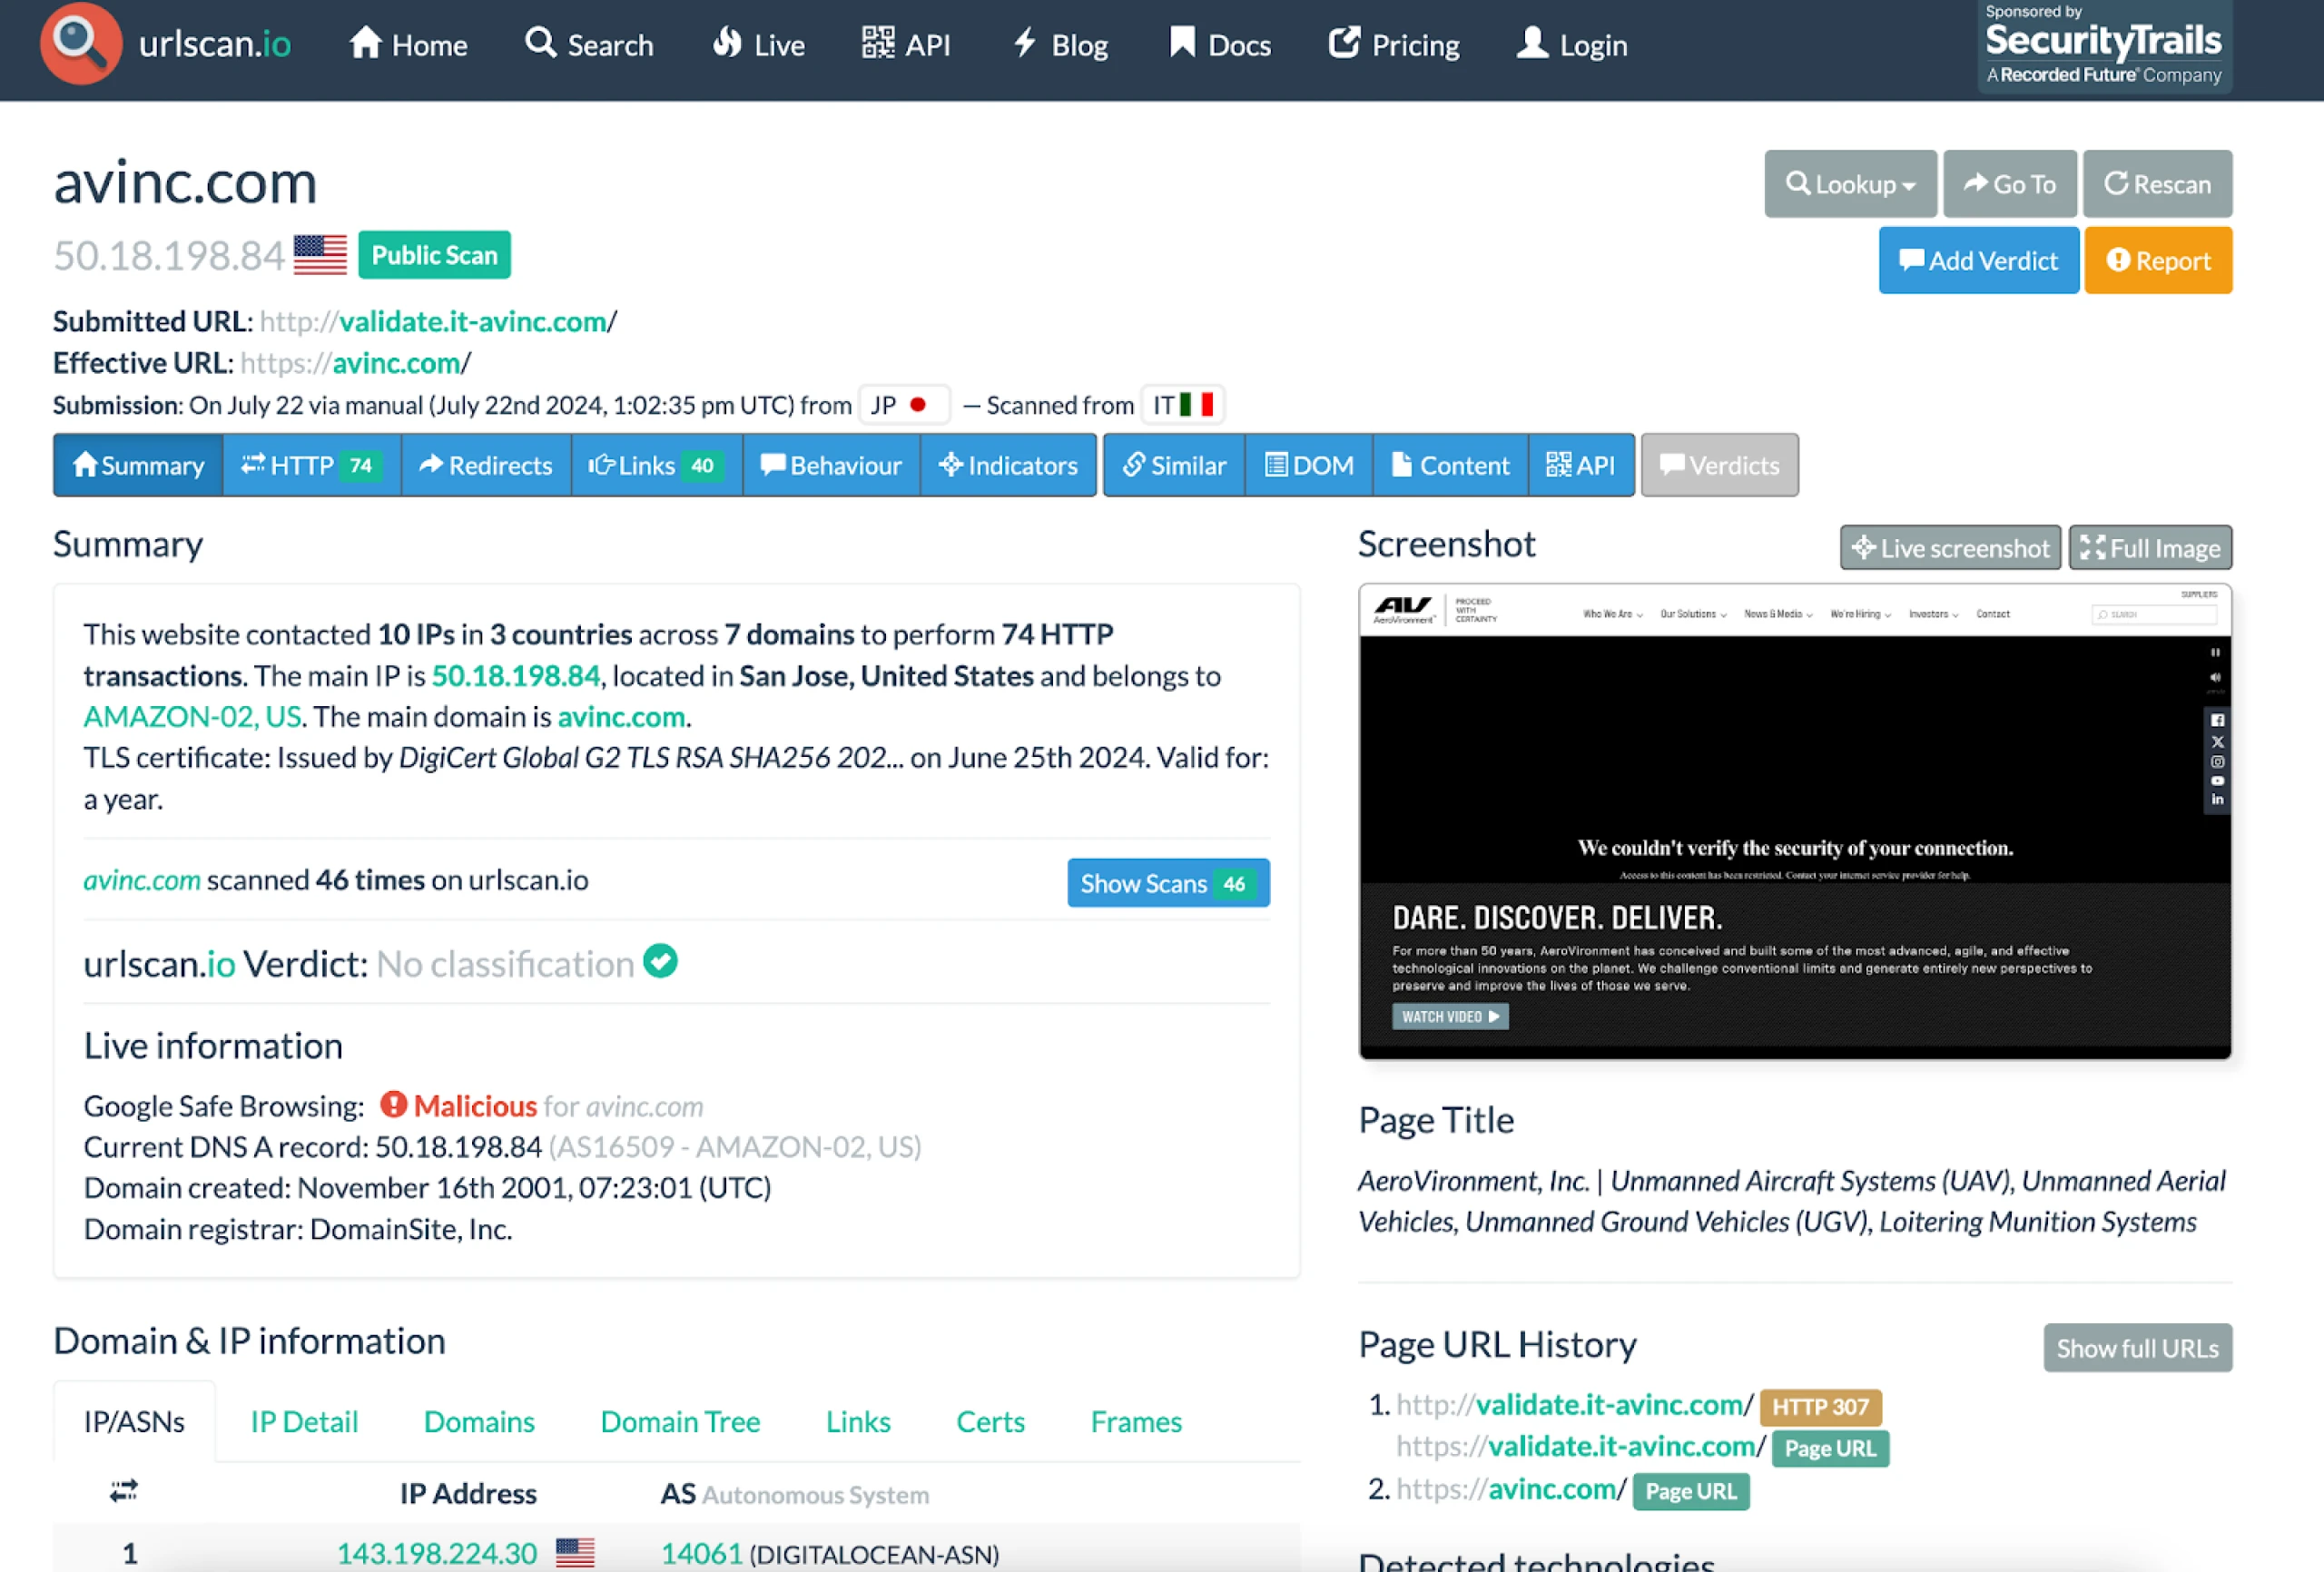Open the Links tab under Domain & IP information
Viewport: 2324px width, 1572px height.
click(858, 1422)
